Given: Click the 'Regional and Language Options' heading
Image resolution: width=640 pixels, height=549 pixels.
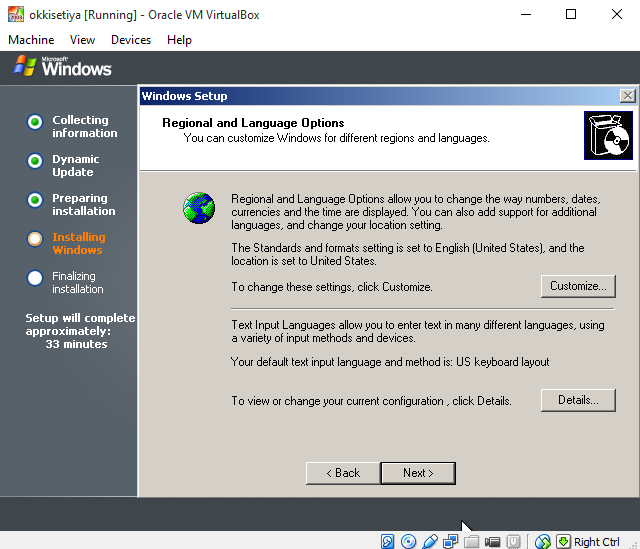Looking at the screenshot, I should tap(253, 123).
